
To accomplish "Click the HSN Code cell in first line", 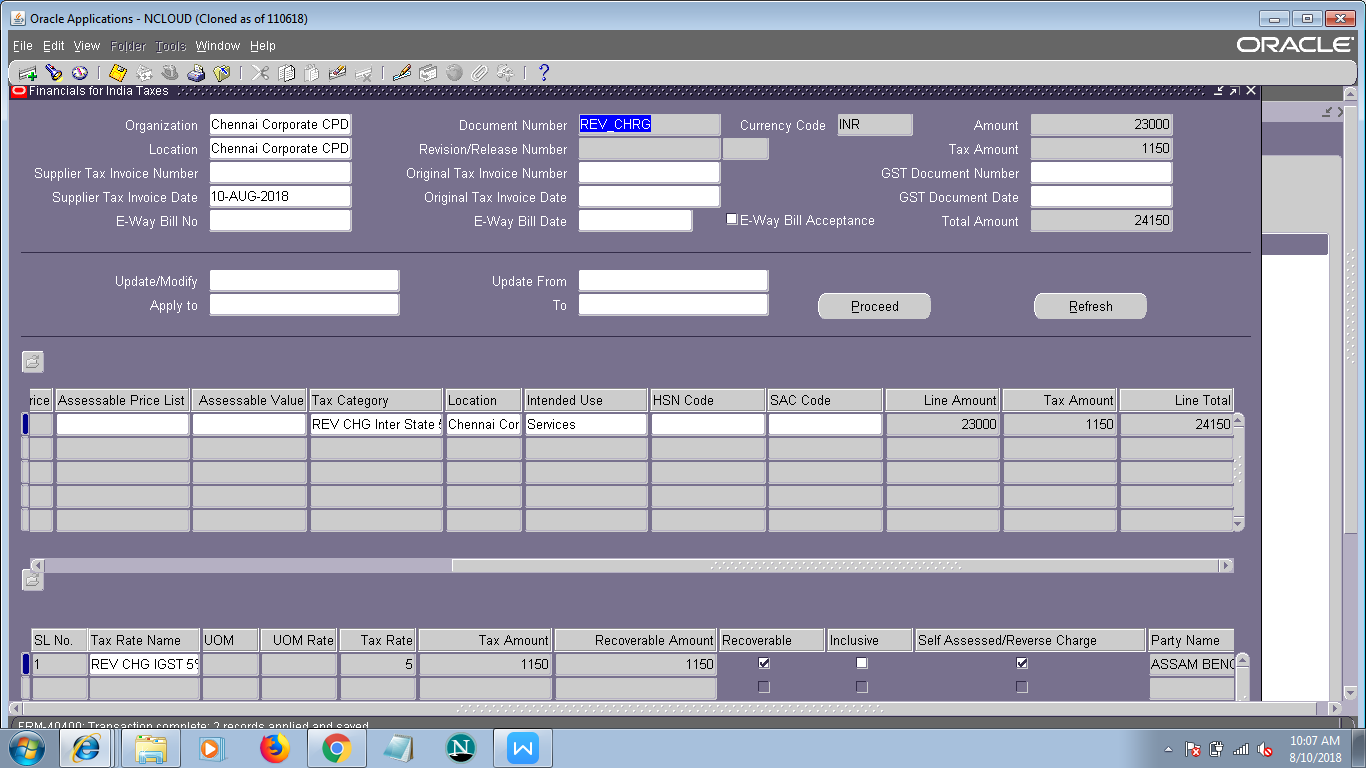I will point(708,424).
